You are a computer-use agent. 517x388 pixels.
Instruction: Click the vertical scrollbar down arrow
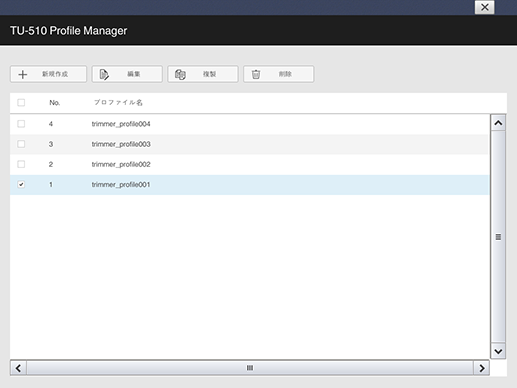pyautogui.click(x=498, y=351)
